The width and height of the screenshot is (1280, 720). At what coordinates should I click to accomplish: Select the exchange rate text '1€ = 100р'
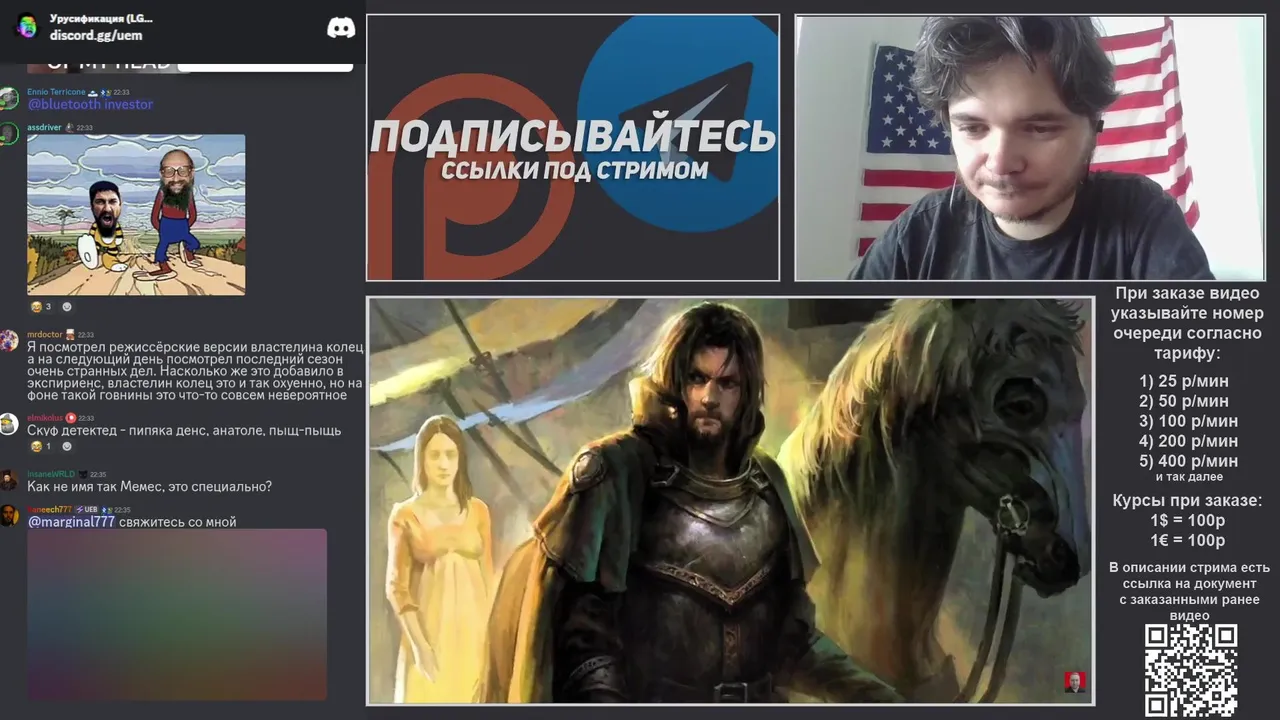(x=1188, y=541)
